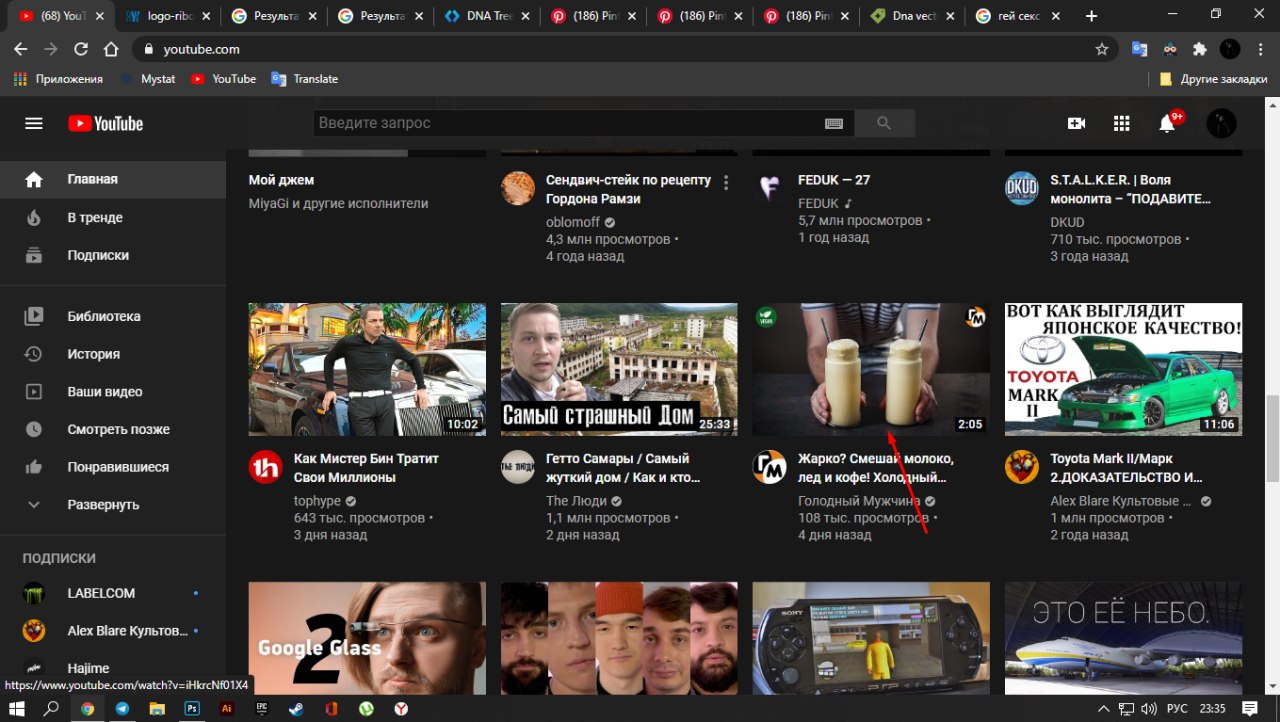The image size is (1280, 722).
Task: Open a new Chrome tab
Action: 1091,16
